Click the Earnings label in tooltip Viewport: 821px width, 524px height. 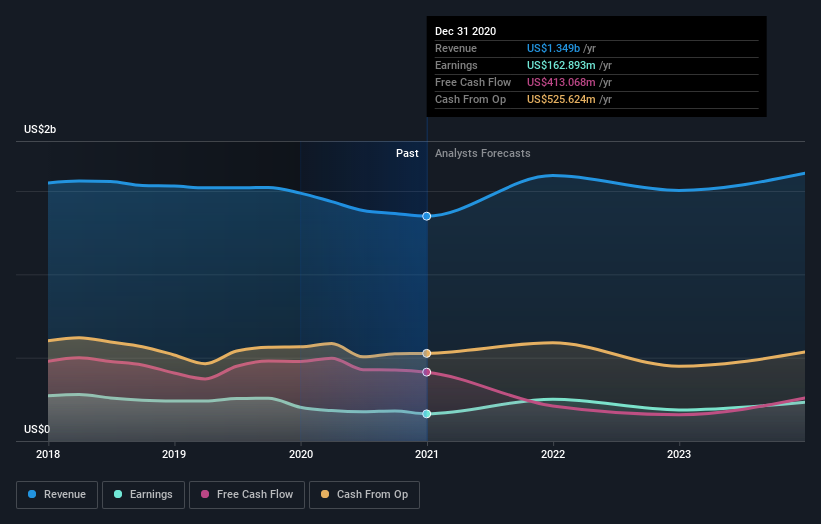[456, 65]
